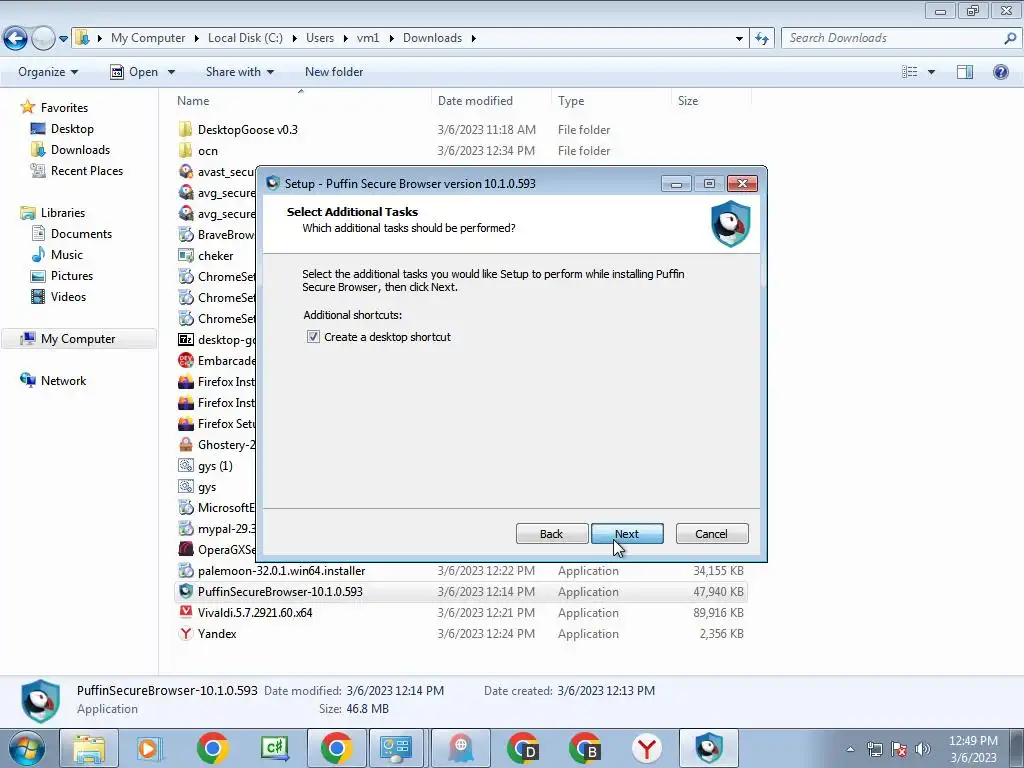Create a New folder from the toolbar
Screen dimensions: 1024x768
pyautogui.click(x=334, y=72)
